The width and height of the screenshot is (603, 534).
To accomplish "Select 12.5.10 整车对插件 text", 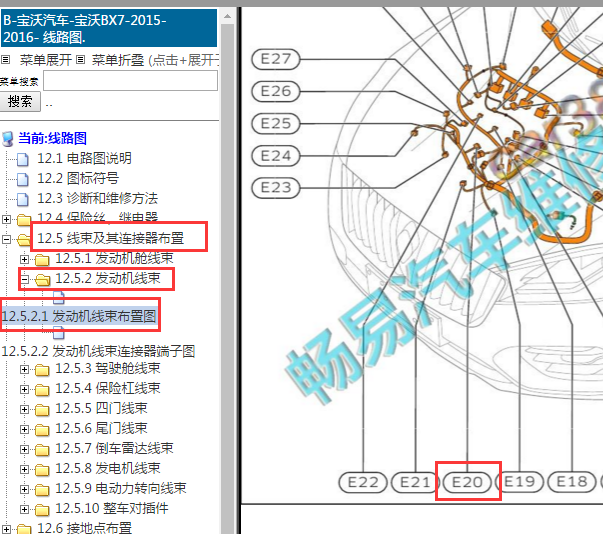I will tap(112, 508).
